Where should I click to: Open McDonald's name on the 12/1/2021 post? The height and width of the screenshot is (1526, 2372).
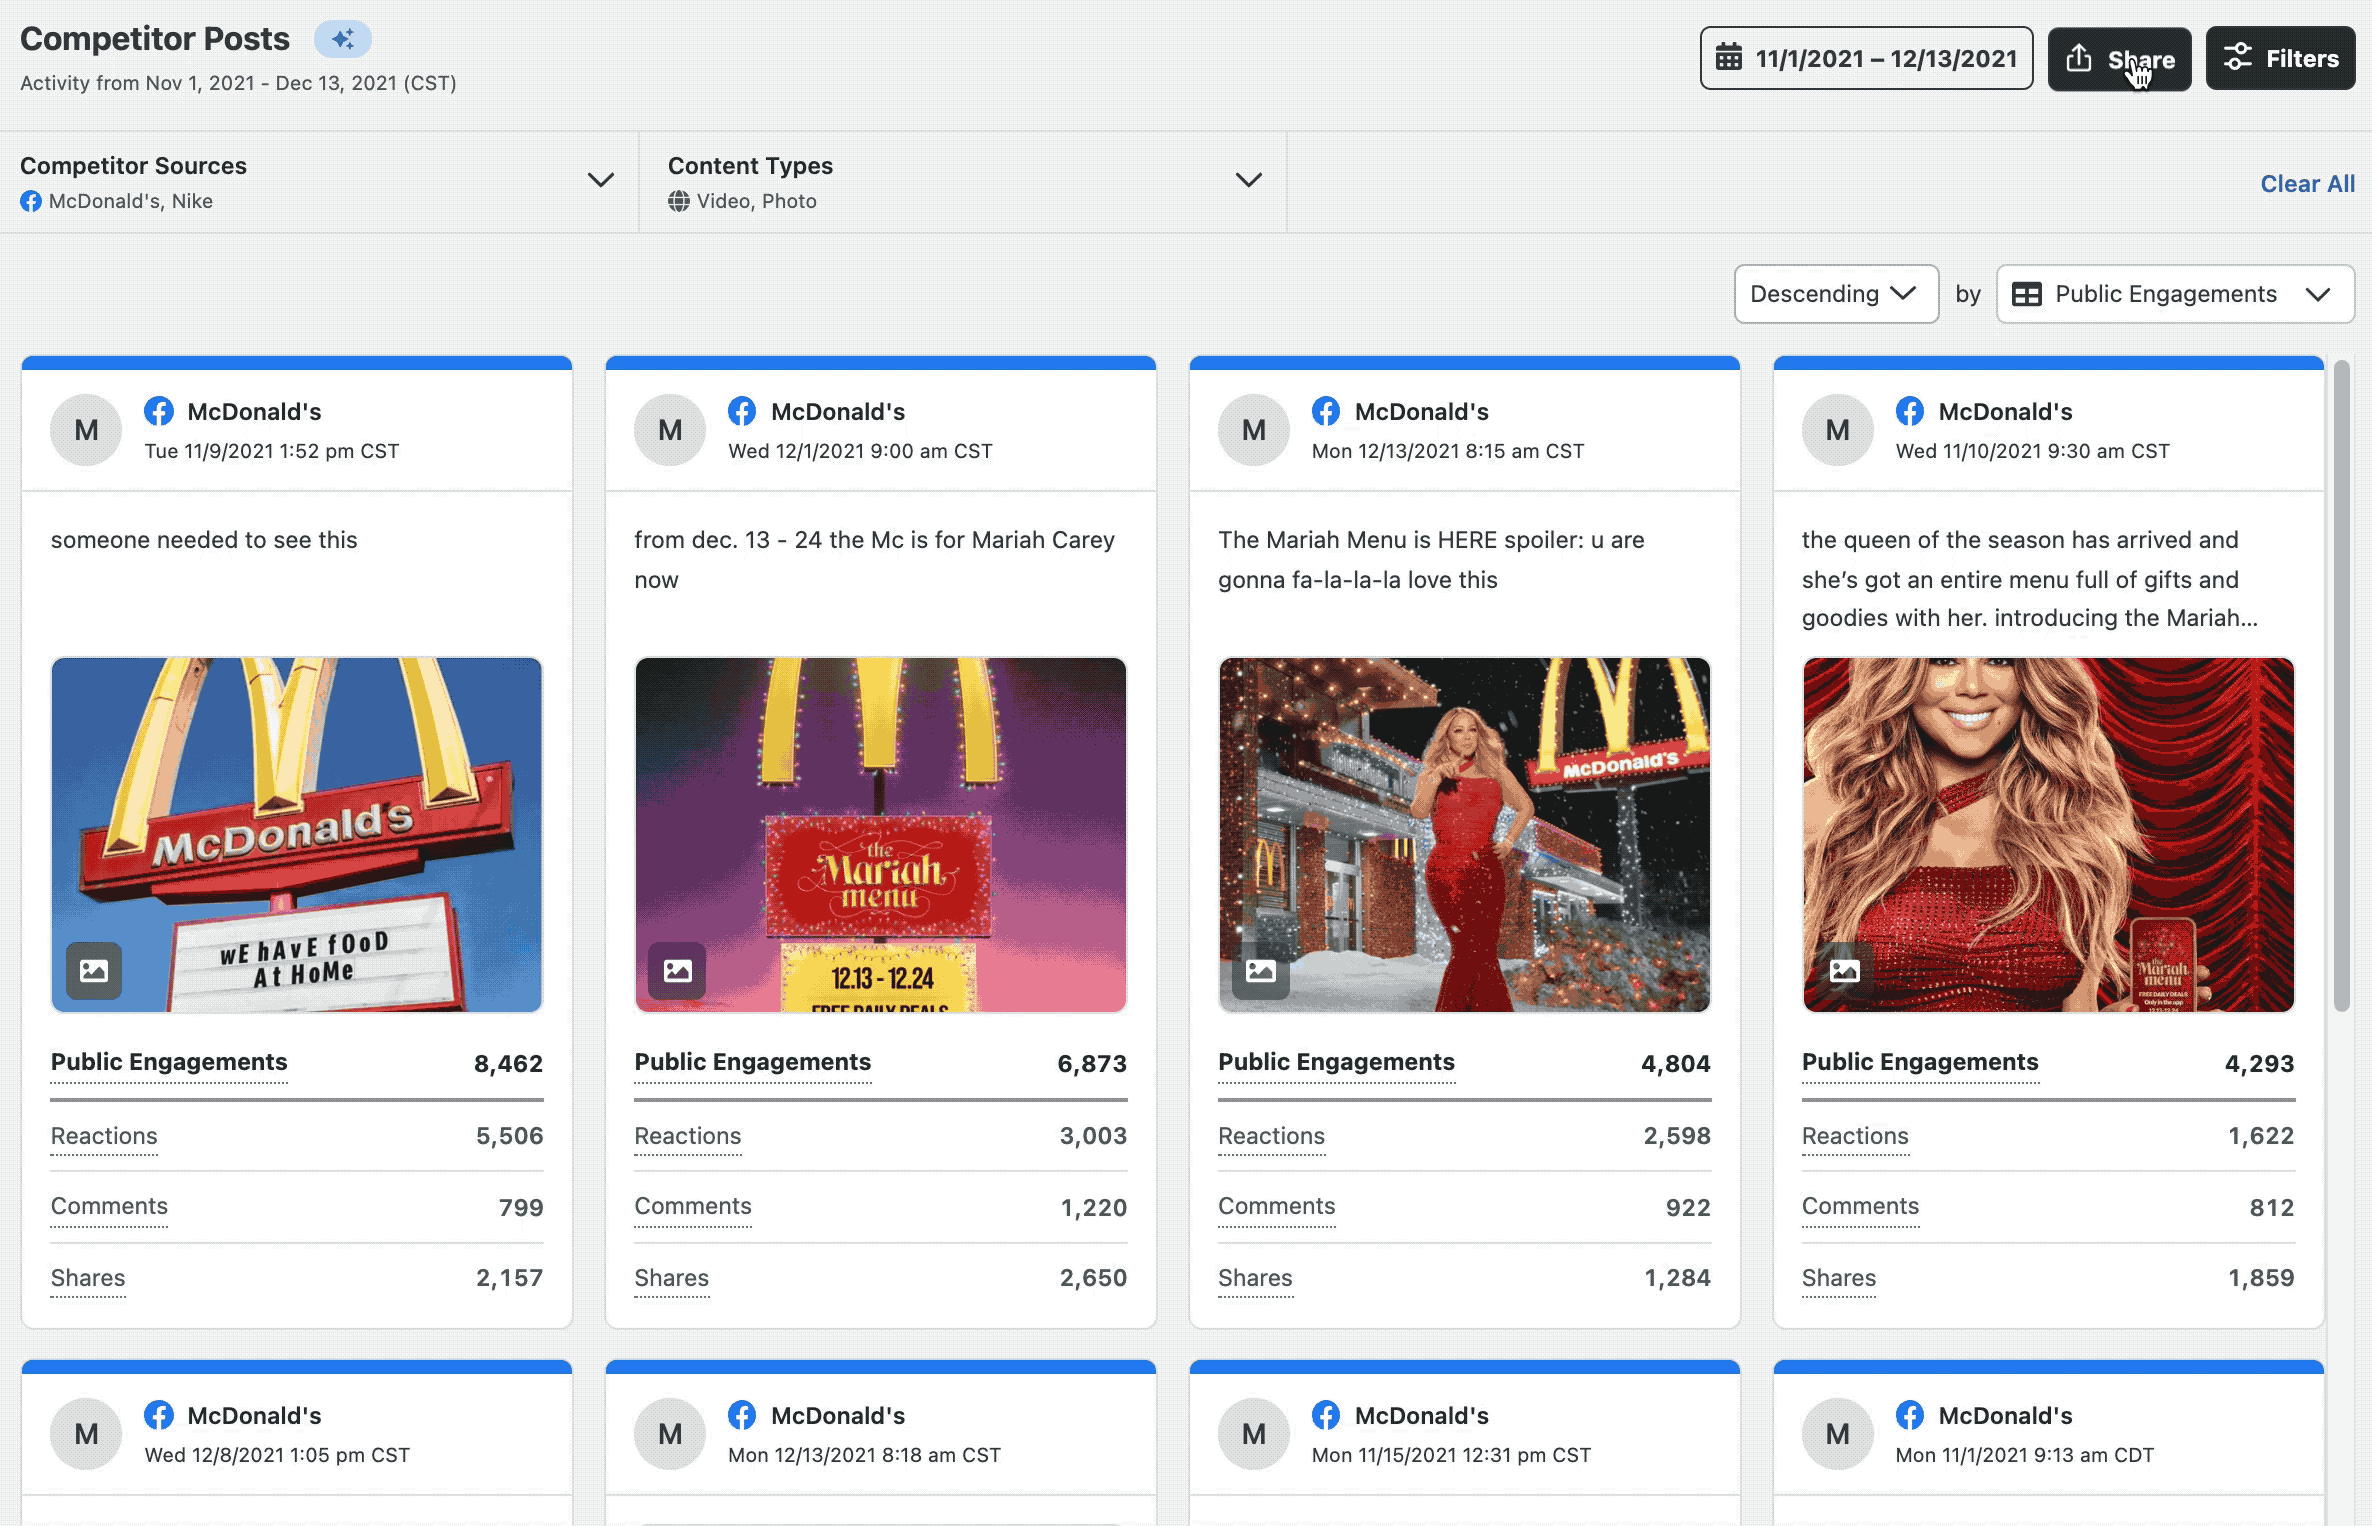(x=838, y=412)
